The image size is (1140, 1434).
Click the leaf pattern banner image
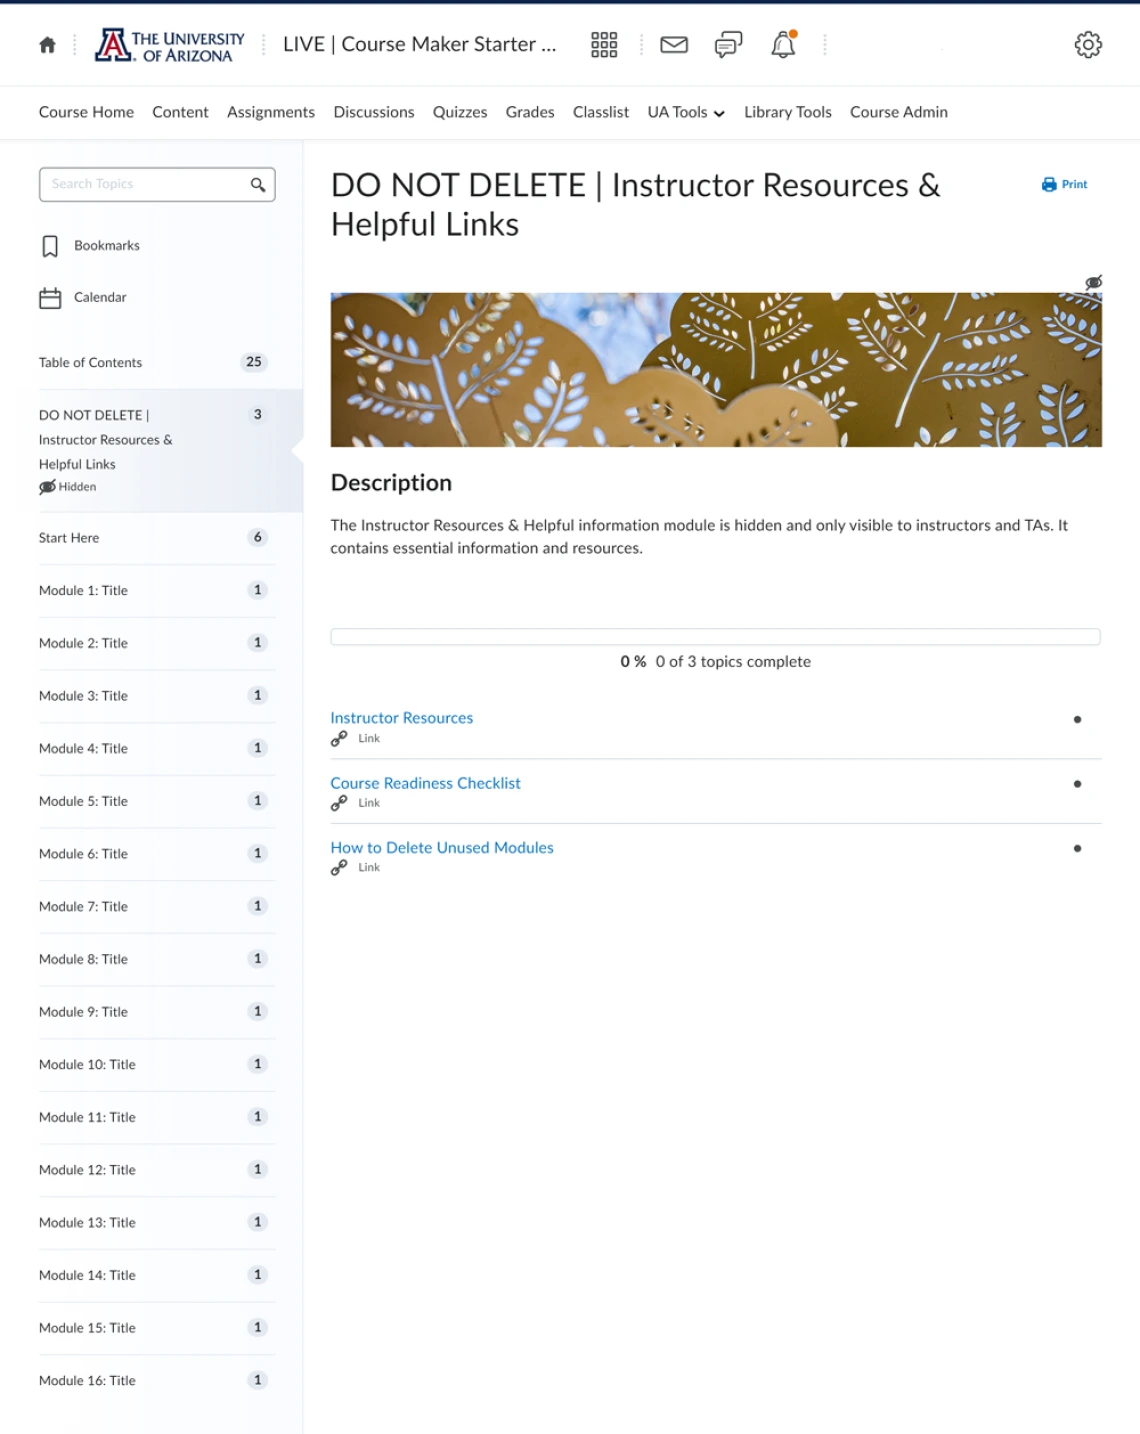tap(716, 370)
